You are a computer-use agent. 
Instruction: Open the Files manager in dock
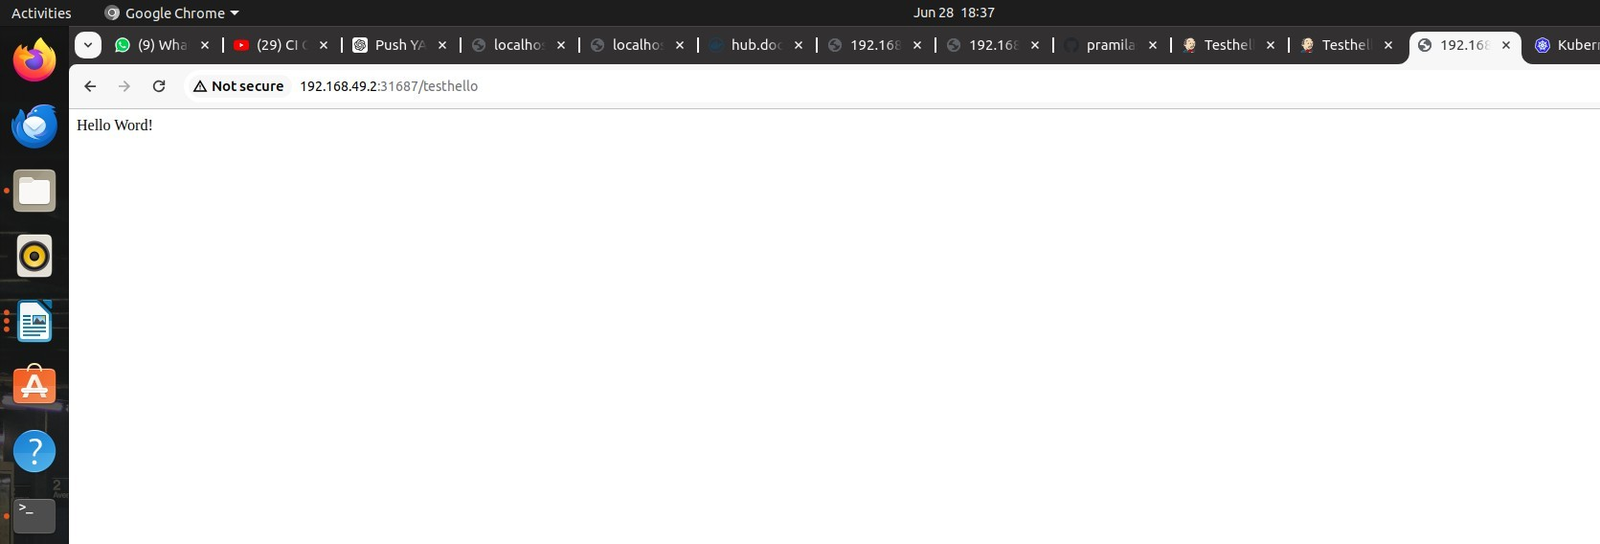[34, 191]
